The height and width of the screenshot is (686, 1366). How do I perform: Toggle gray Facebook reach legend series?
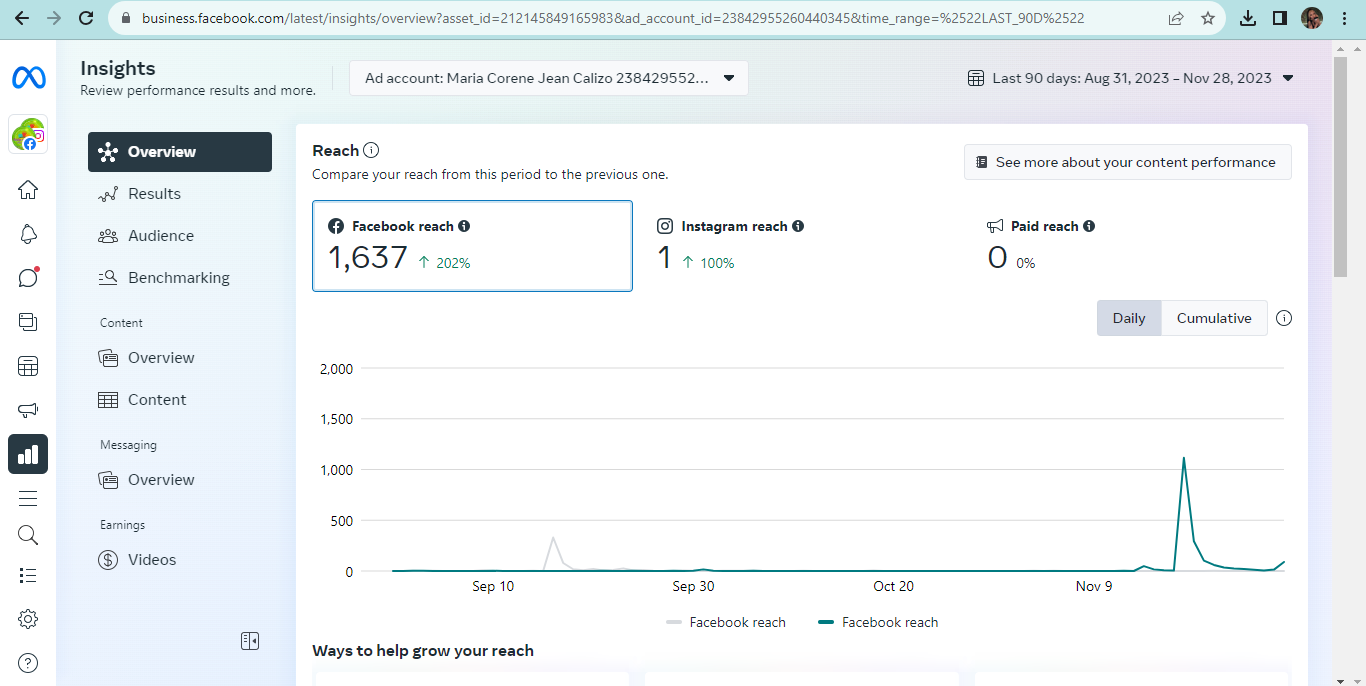pos(726,622)
